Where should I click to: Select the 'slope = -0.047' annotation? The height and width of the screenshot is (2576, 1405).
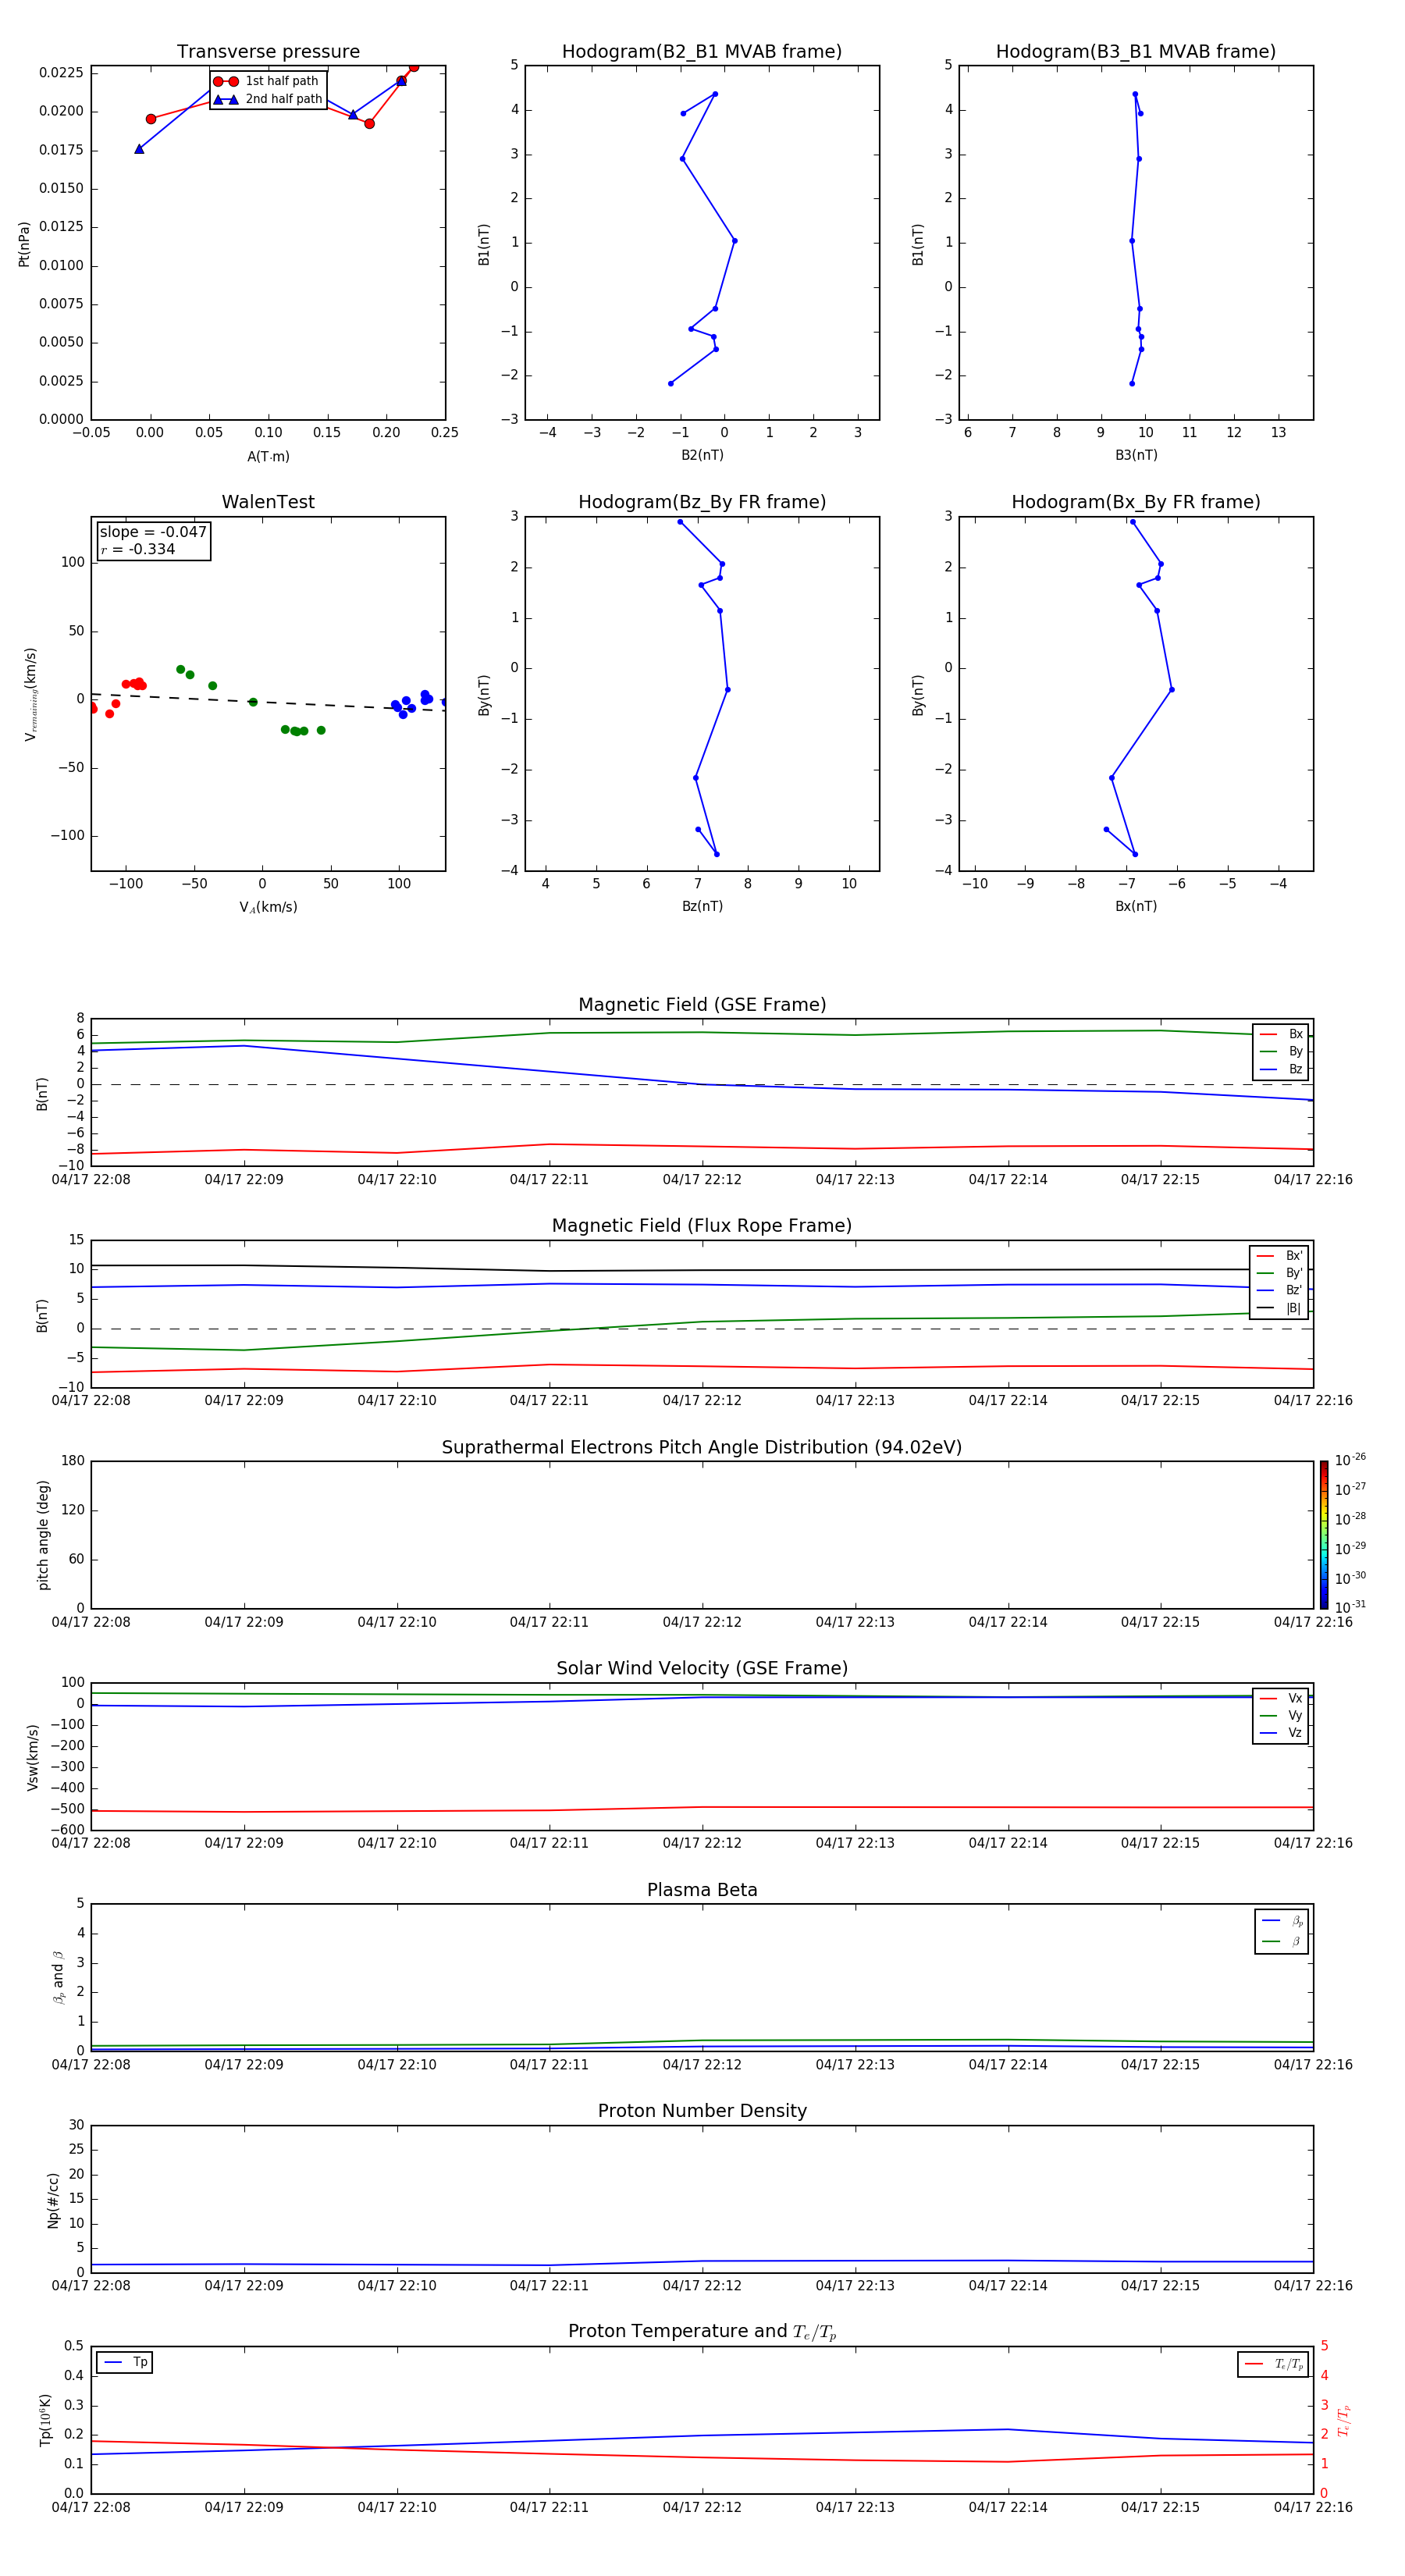coord(153,532)
